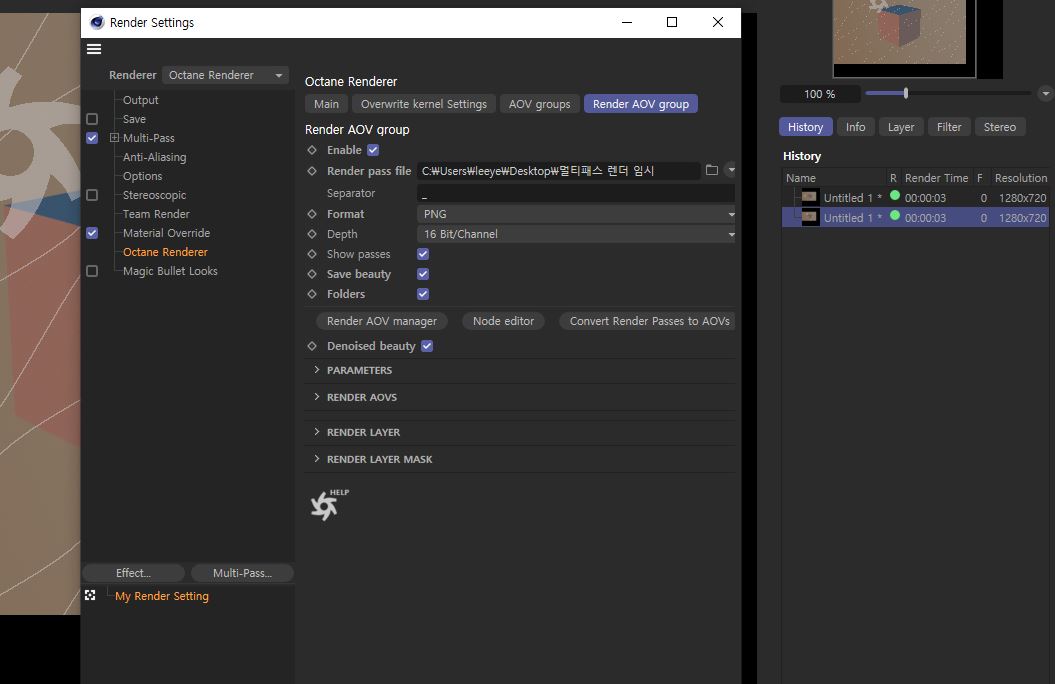
Task: Click the keyframe diamond next to Show passes
Action: 312,254
